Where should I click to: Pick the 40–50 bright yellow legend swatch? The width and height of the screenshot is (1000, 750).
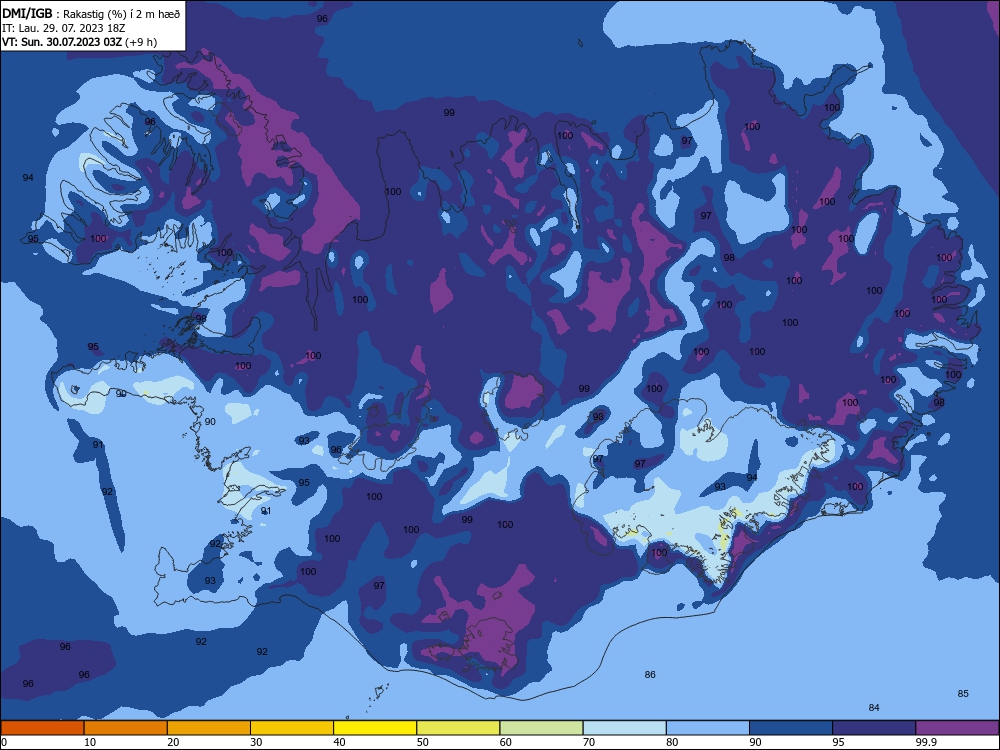(375, 728)
